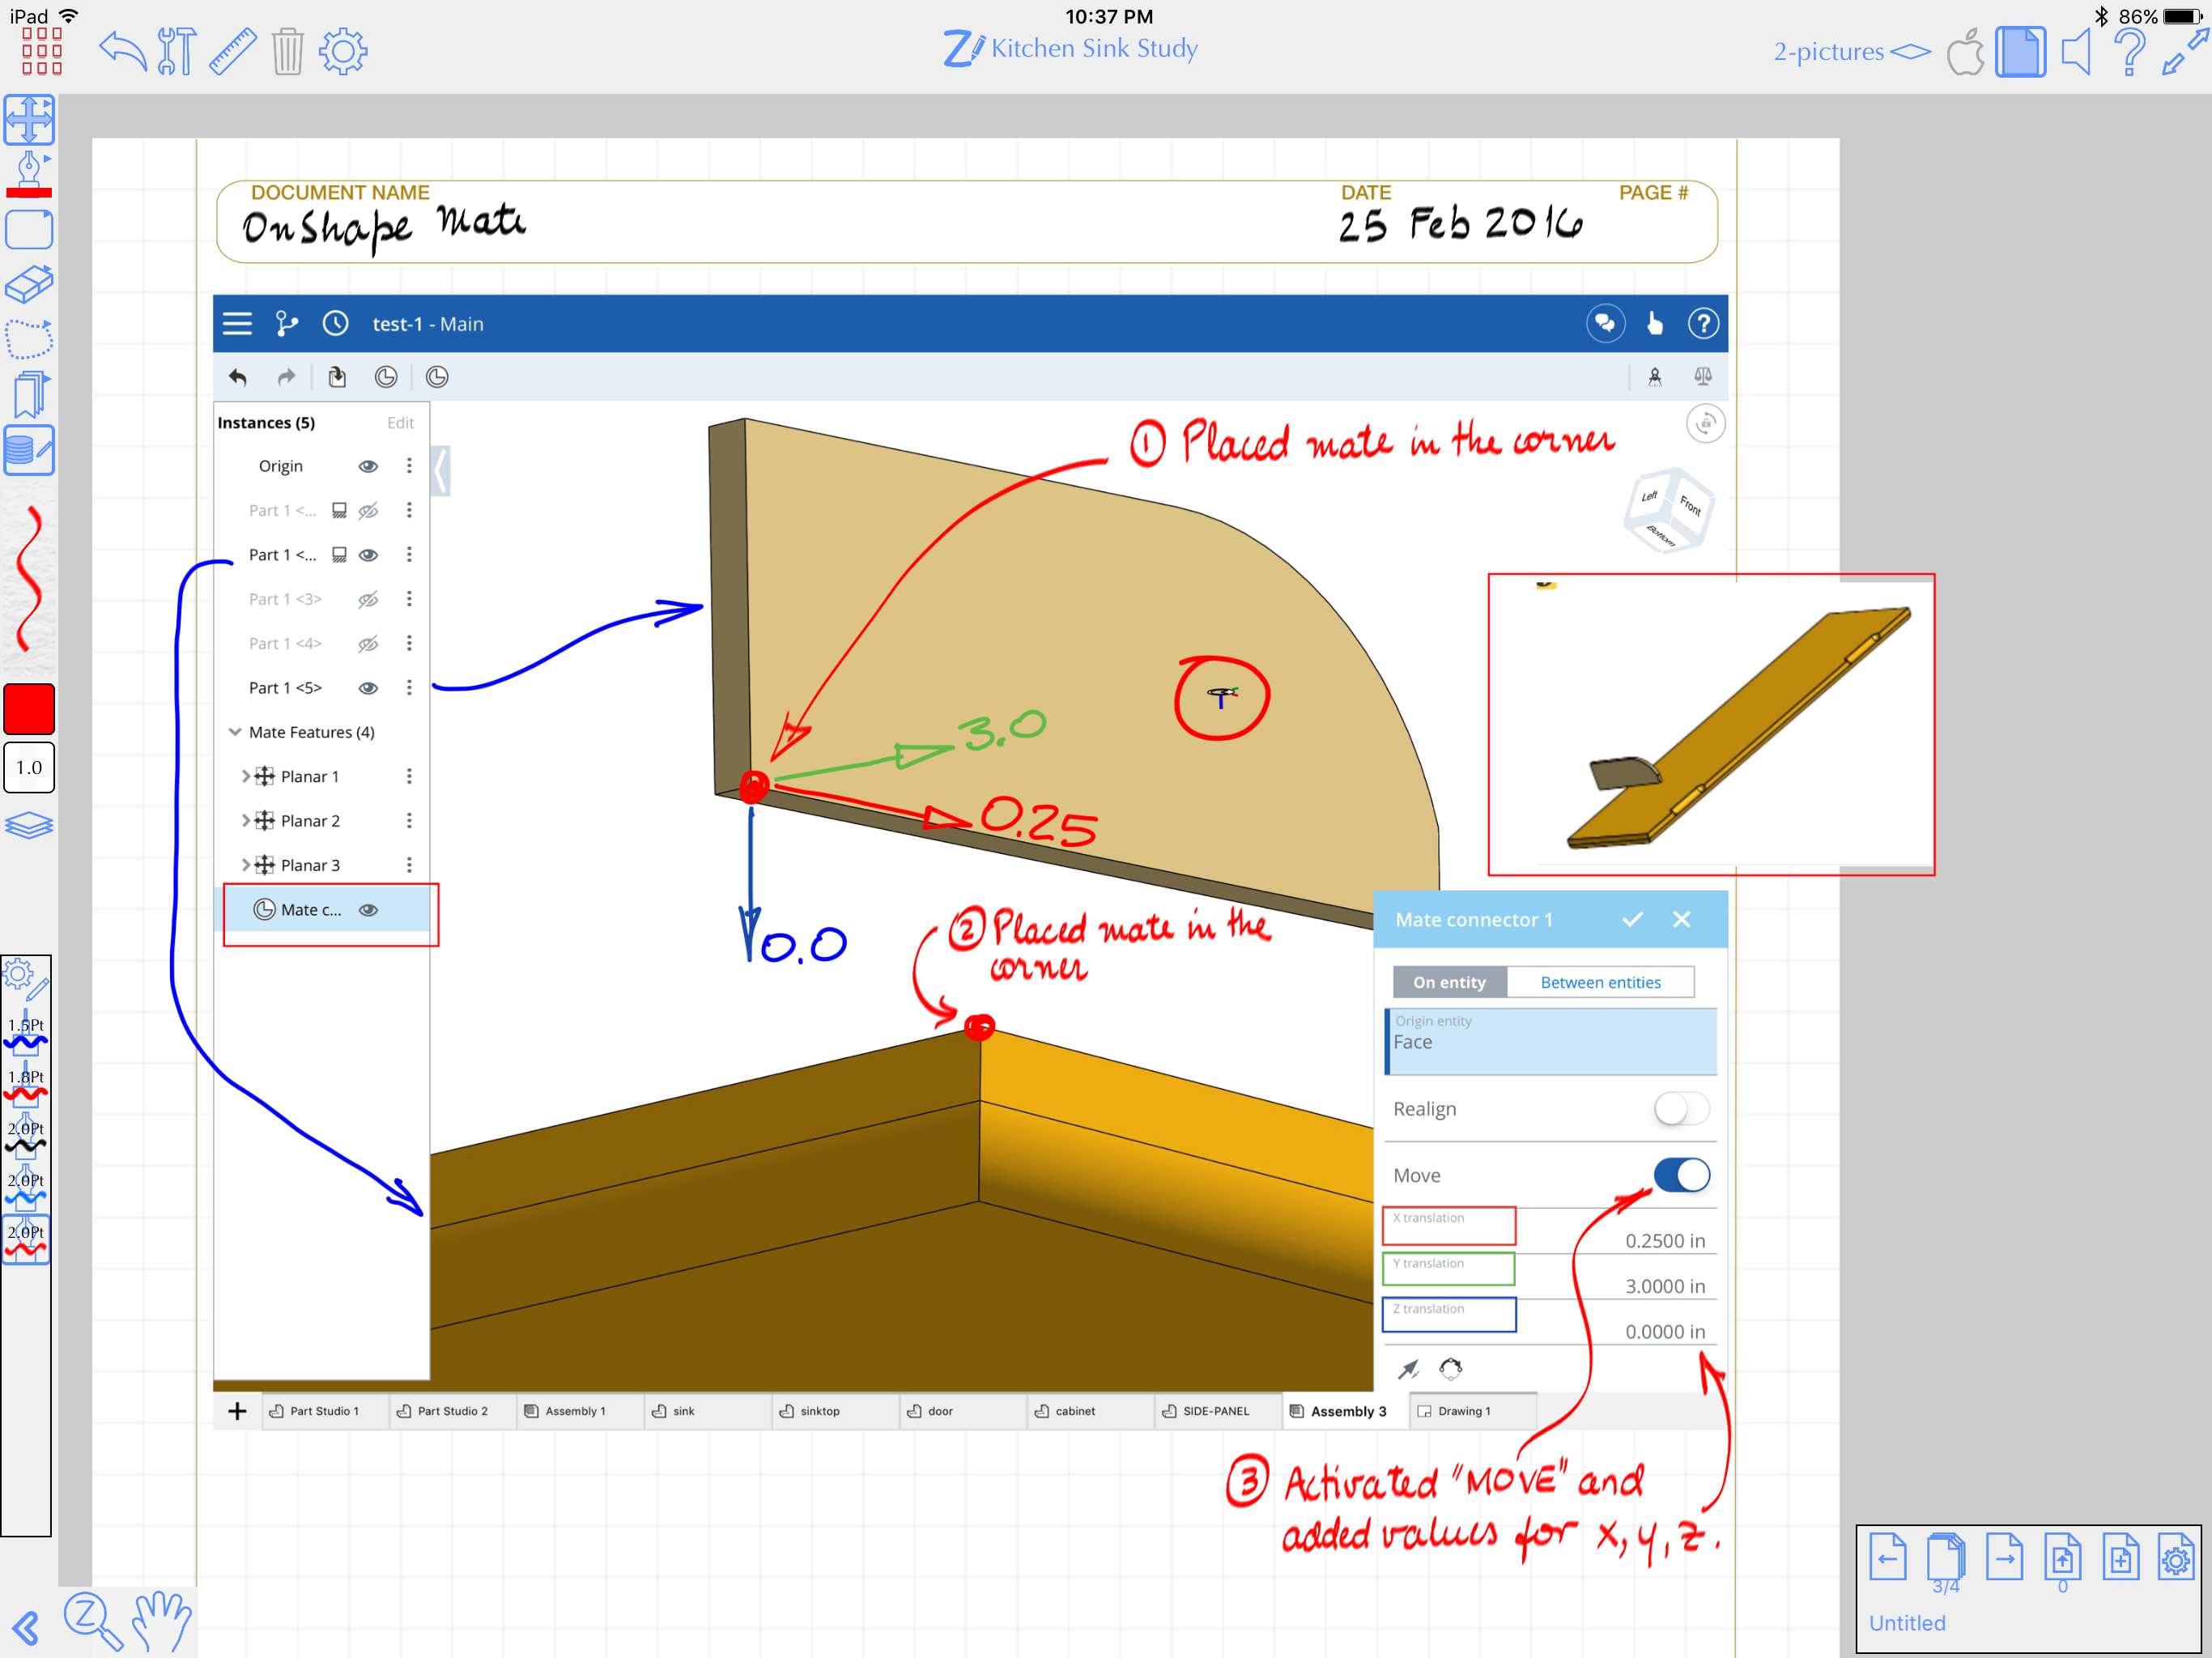Select the On entity option
This screenshot has height=1658, width=2212.
1449,982
